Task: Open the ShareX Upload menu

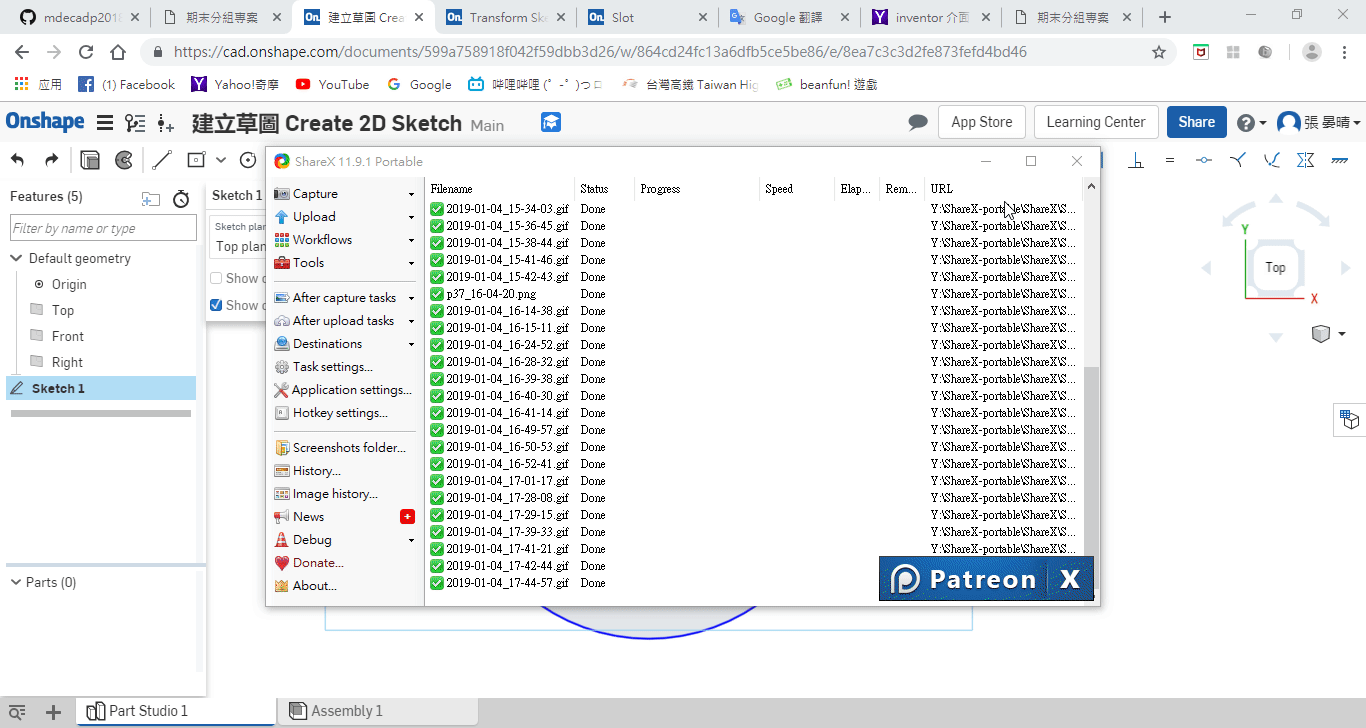Action: click(x=344, y=217)
